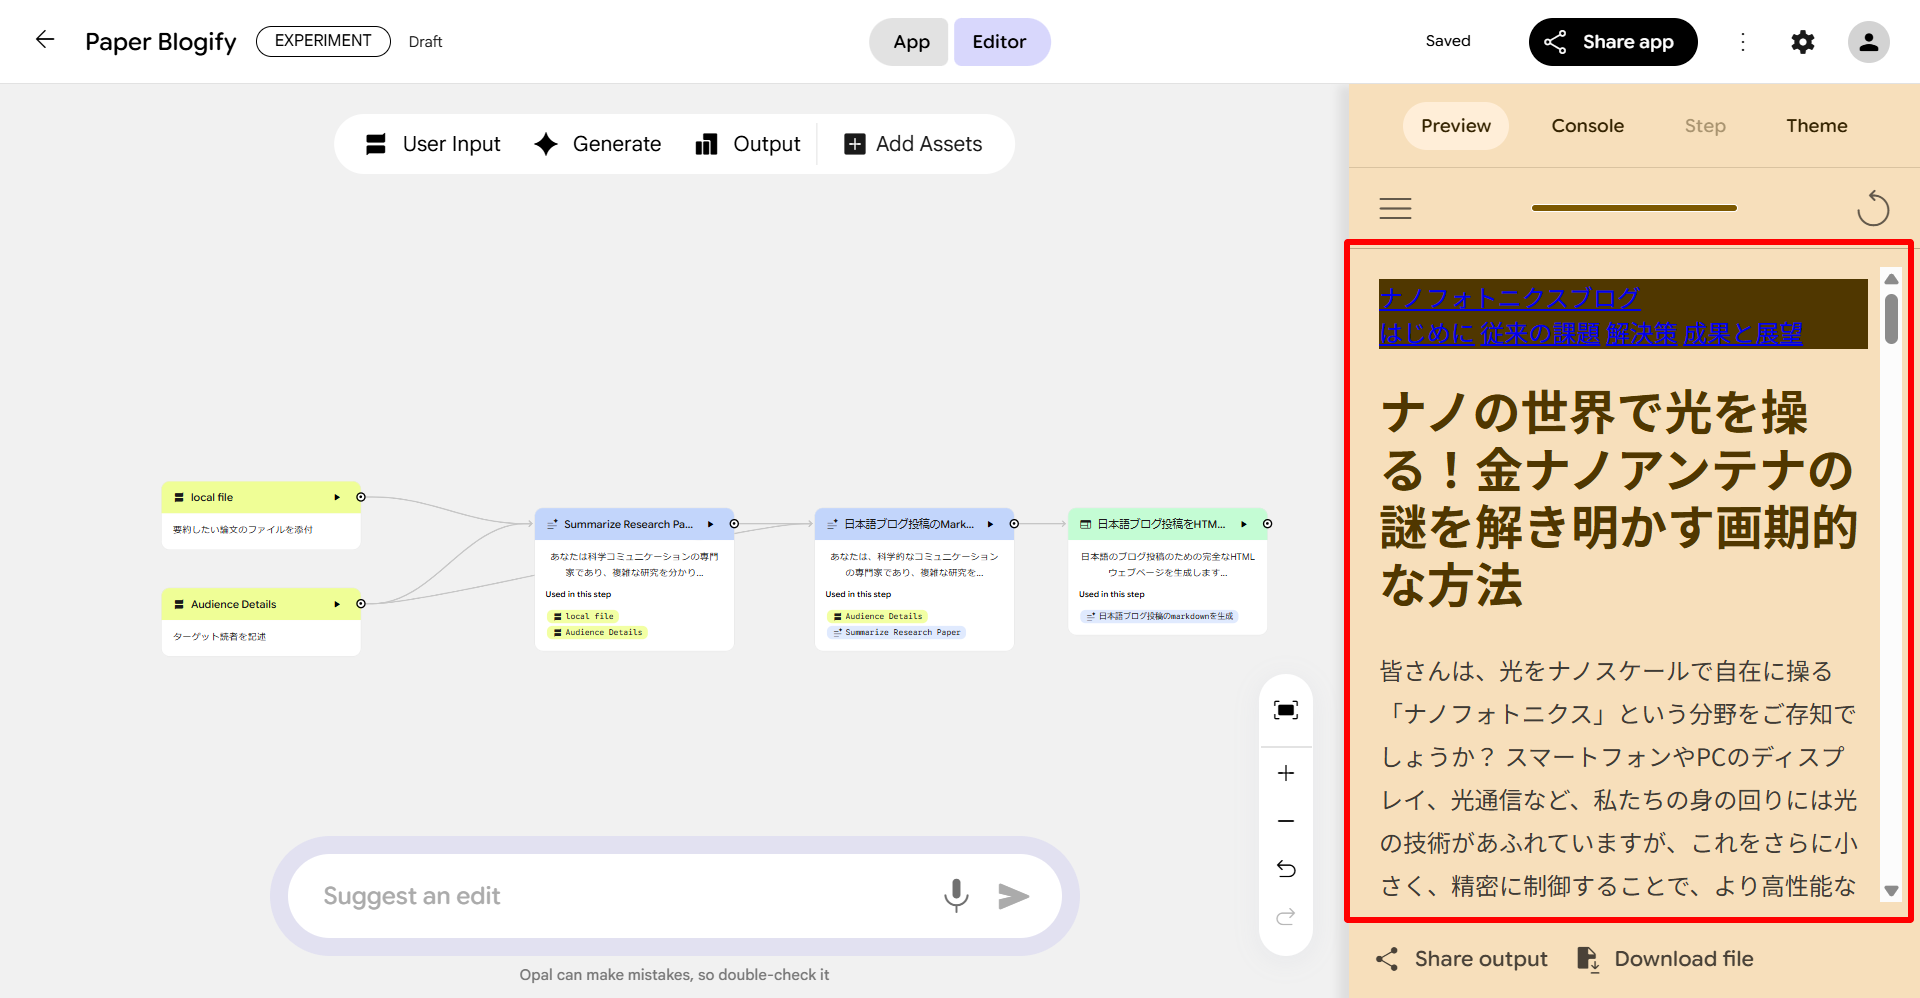The image size is (1920, 998).
Task: Undo last change on canvas controls
Action: [1286, 869]
